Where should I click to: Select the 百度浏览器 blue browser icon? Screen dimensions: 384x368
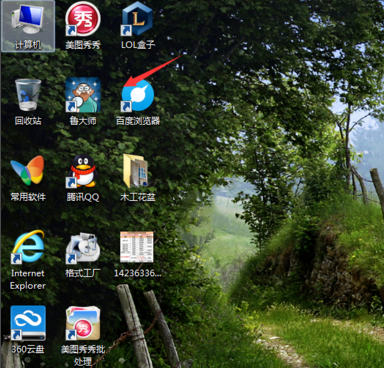138,95
